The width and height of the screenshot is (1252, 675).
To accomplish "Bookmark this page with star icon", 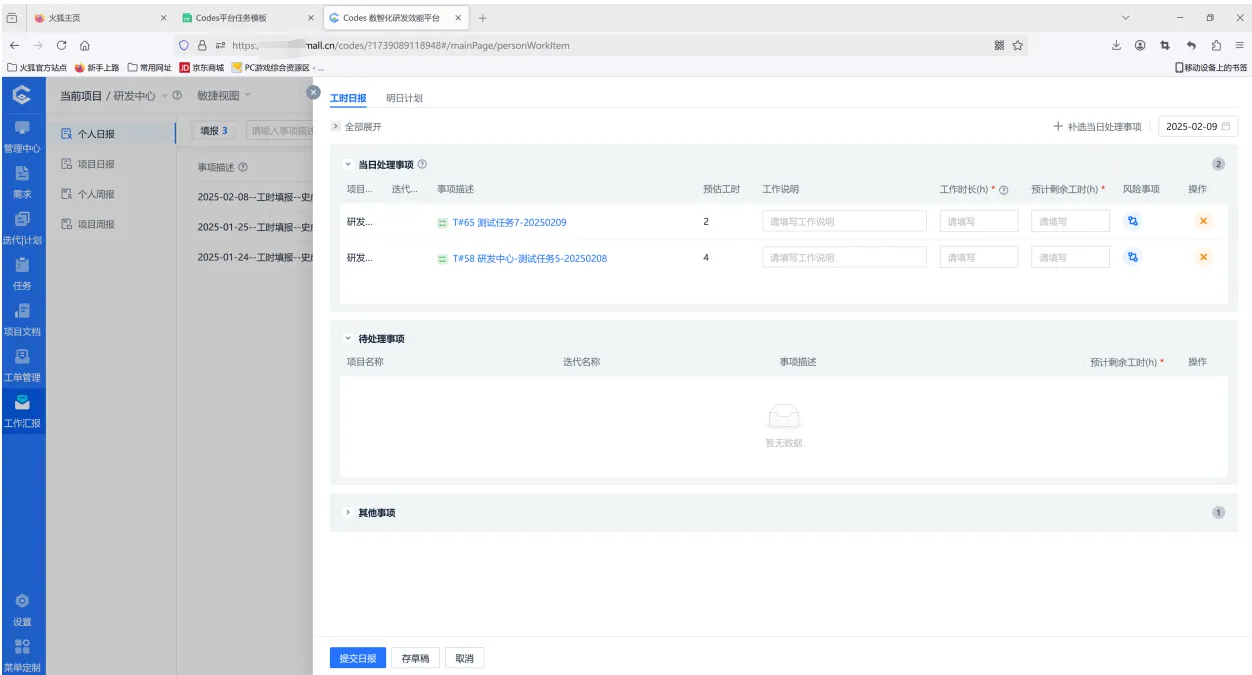I will pos(1018,45).
